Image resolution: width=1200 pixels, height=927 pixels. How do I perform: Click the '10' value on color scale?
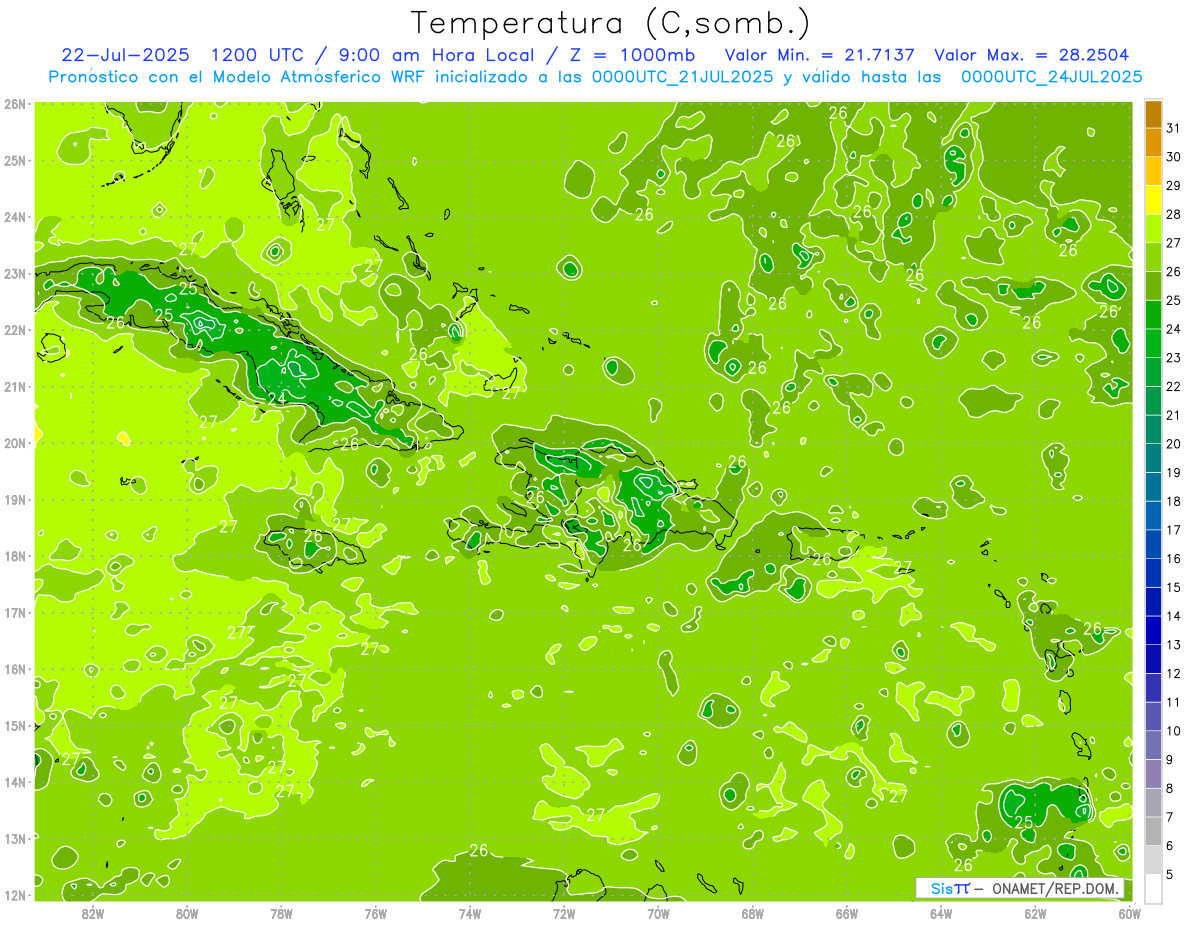point(1174,731)
